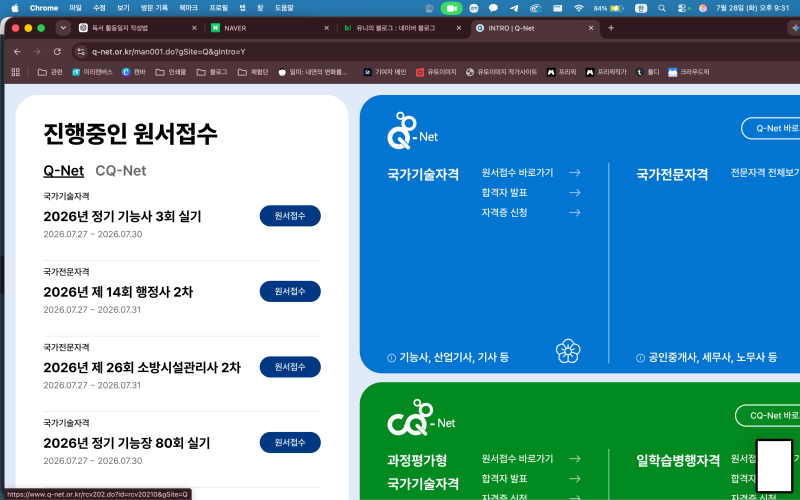Open a new browser tab
The height and width of the screenshot is (500, 800).
coord(611,28)
